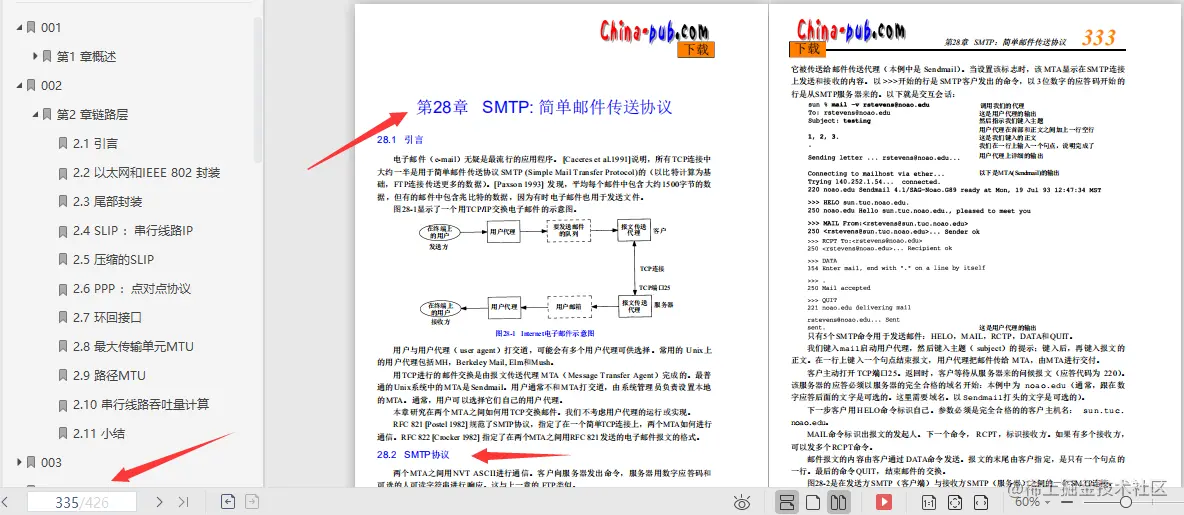Open bookmark 2.10 串行线路吞吐量计算
This screenshot has width=1184, height=515.
click(x=141, y=404)
